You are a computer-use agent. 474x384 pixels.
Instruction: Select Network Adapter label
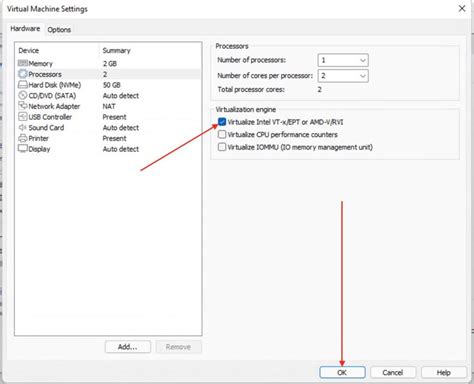54,106
